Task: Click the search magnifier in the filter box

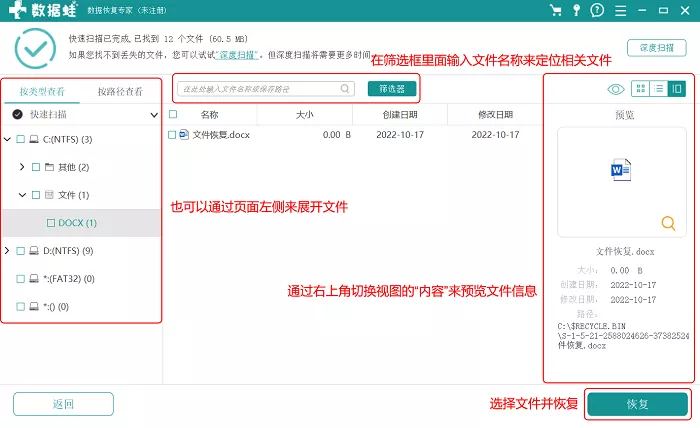Action: pyautogui.click(x=345, y=88)
